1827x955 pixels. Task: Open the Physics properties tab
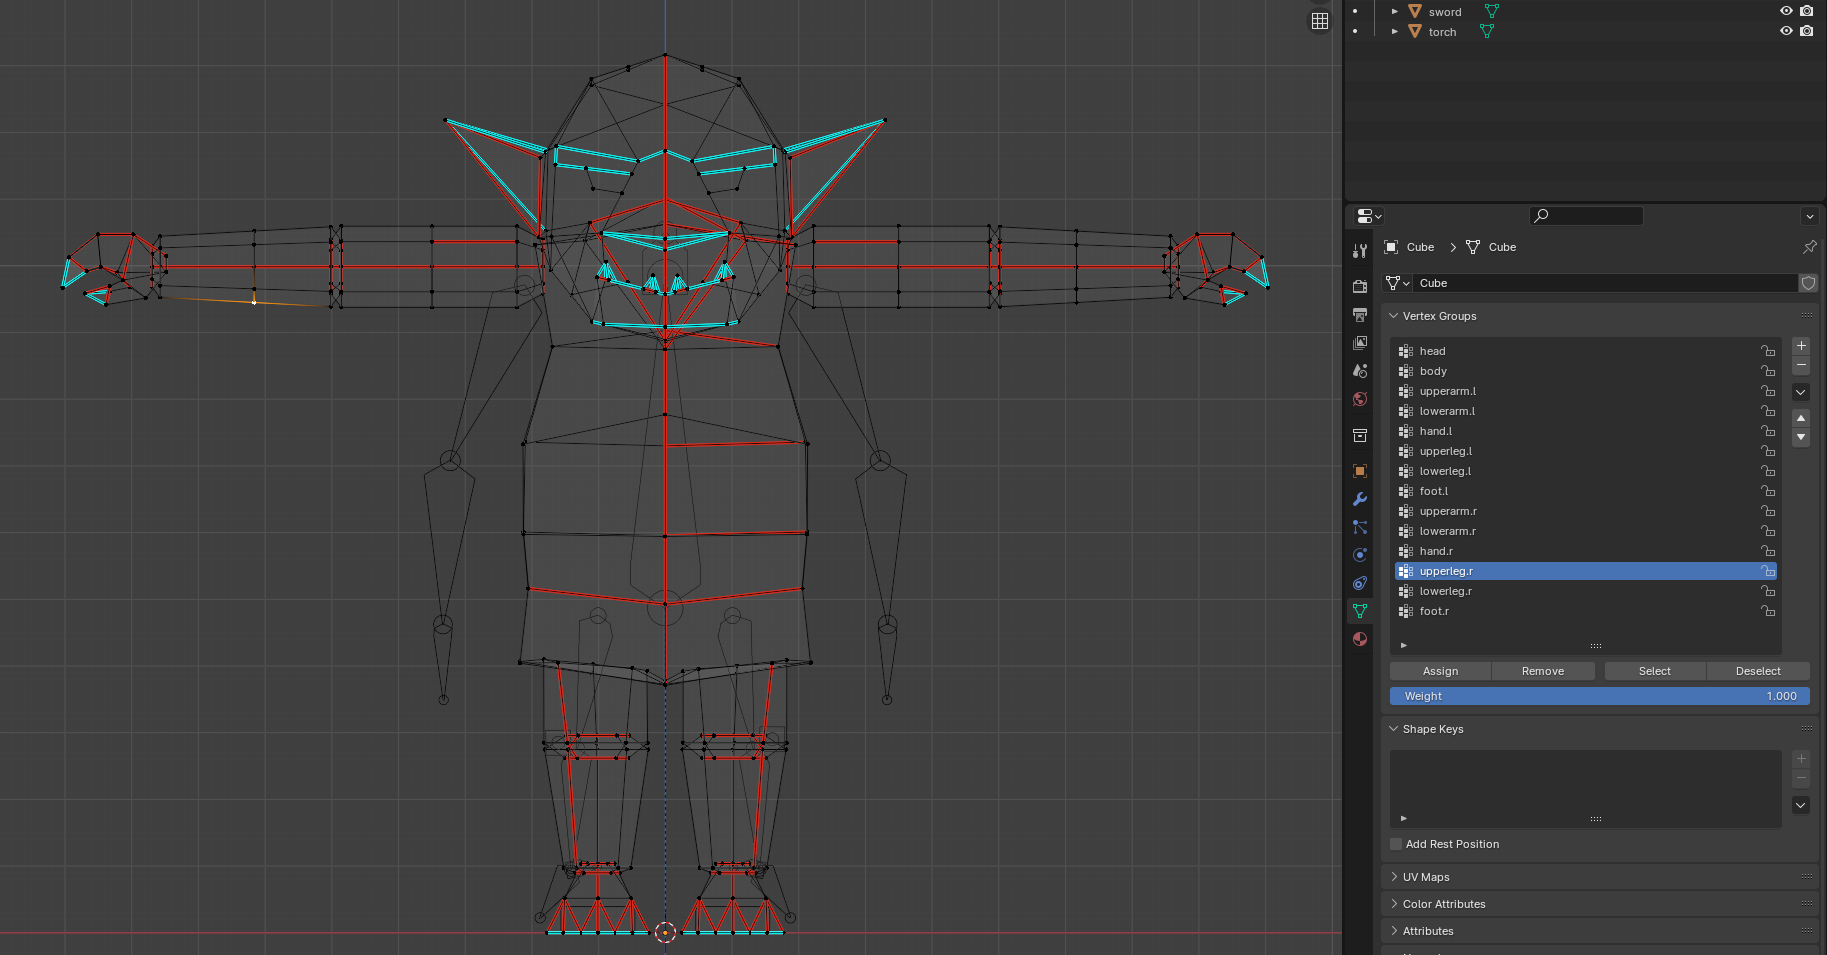(x=1360, y=555)
